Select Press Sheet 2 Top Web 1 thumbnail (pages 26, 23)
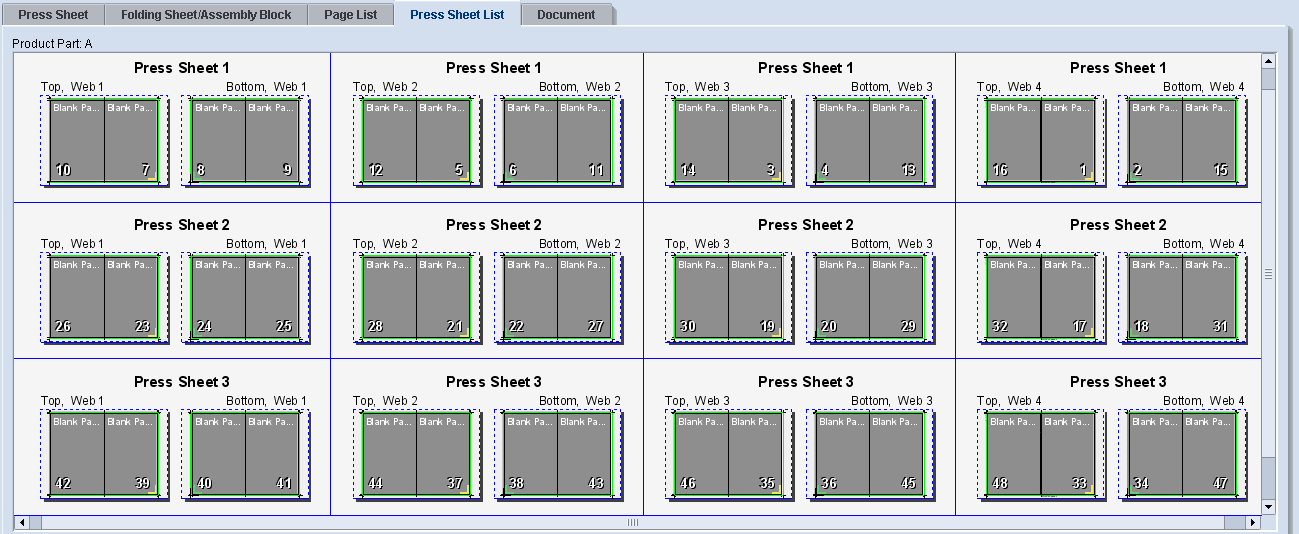The image size is (1299, 534). tap(104, 298)
